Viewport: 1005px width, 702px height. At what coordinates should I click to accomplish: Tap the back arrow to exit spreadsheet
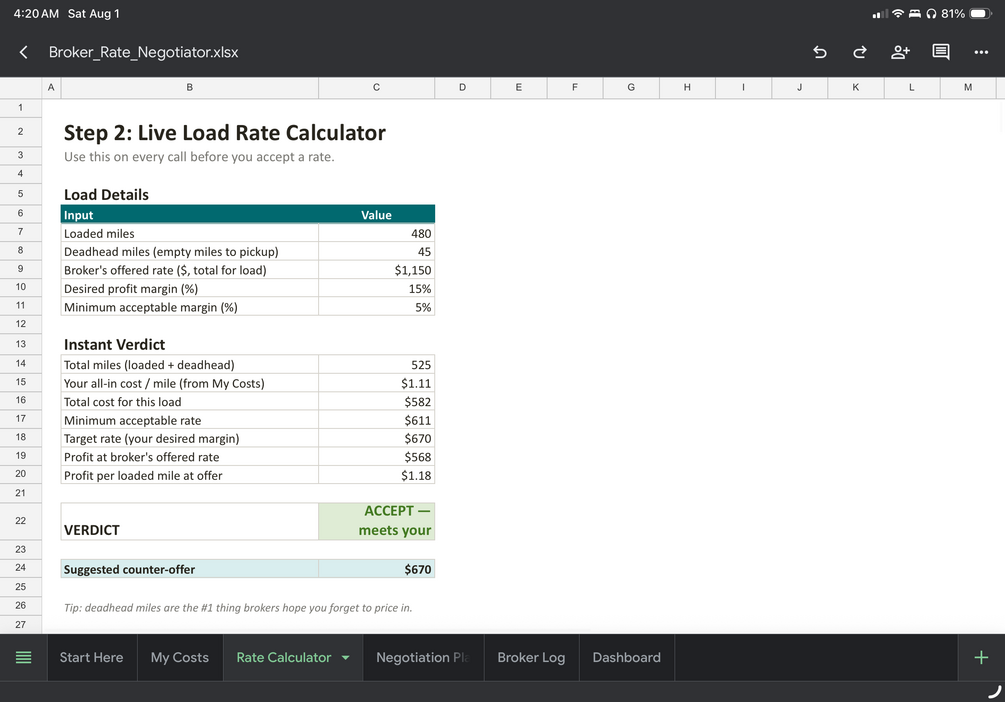pyautogui.click(x=24, y=53)
